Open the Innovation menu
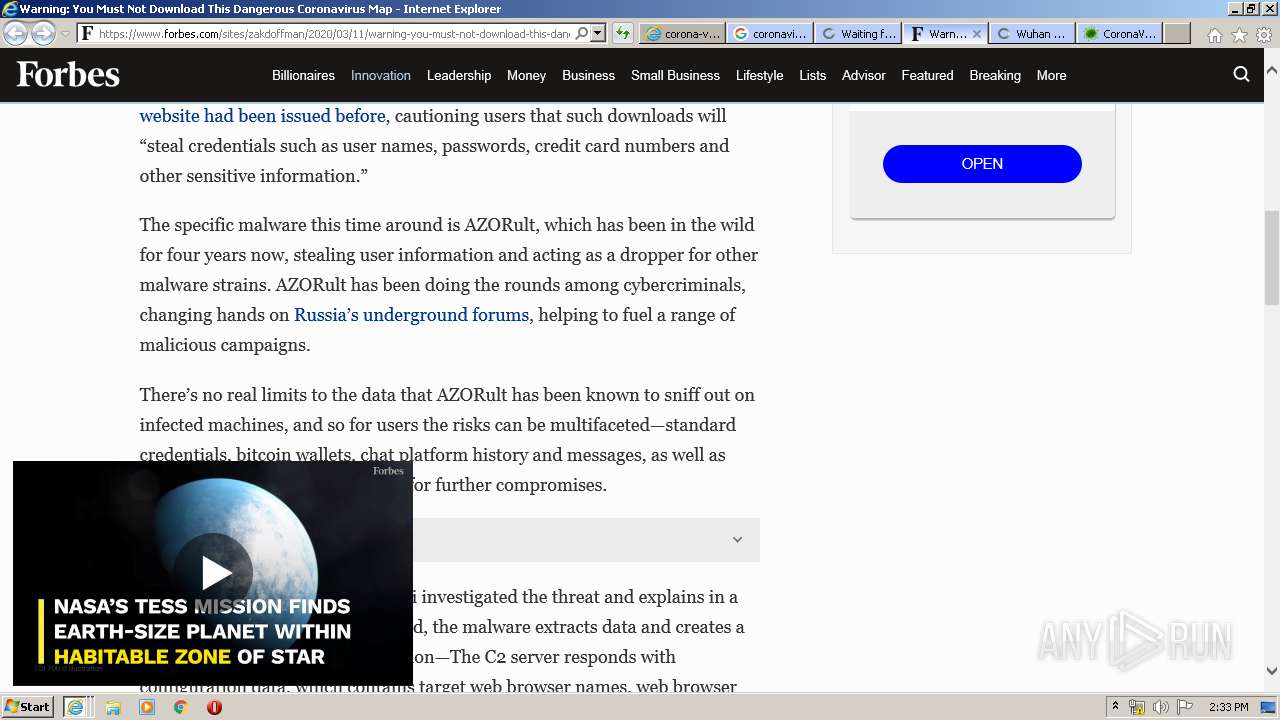This screenshot has width=1280, height=720. click(x=381, y=75)
